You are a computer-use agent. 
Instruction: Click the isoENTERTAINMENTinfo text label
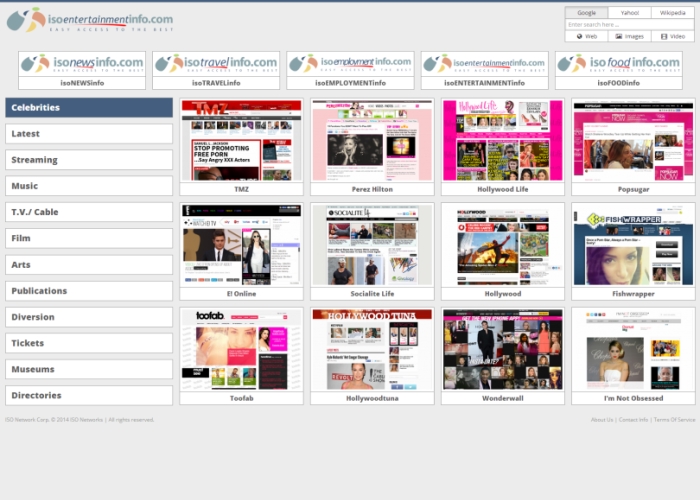click(x=484, y=83)
